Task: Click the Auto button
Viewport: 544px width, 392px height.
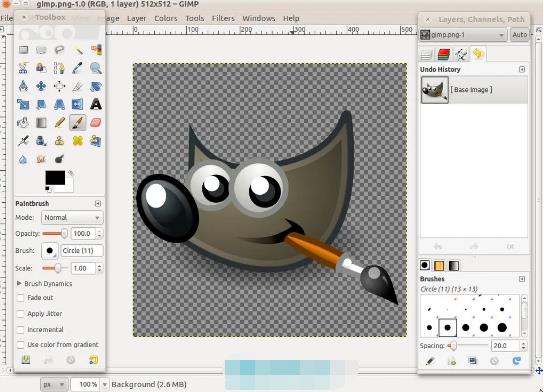Action: [519, 35]
